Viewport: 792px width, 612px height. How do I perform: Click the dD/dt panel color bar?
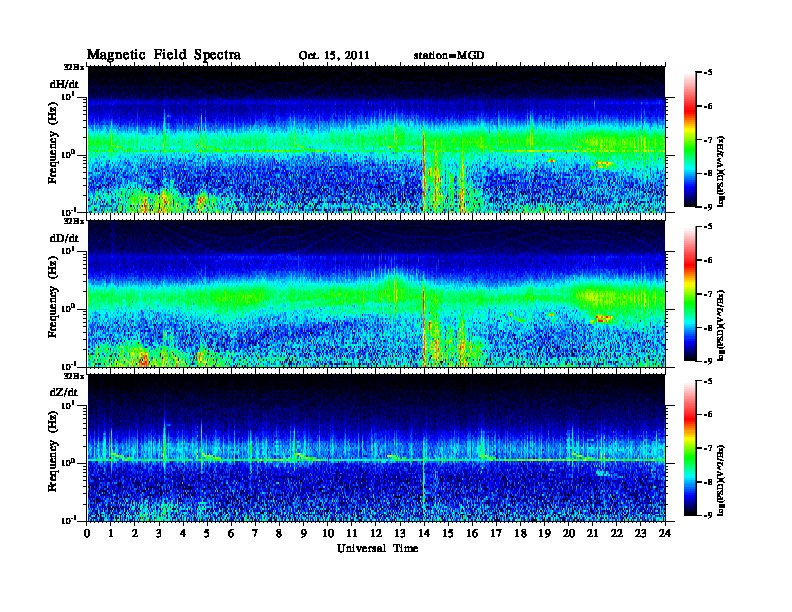tap(690, 293)
